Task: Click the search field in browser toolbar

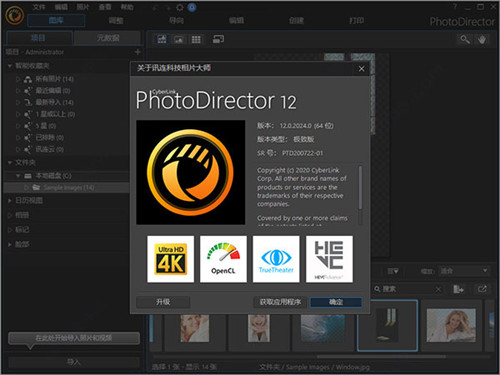Action: pos(407,289)
